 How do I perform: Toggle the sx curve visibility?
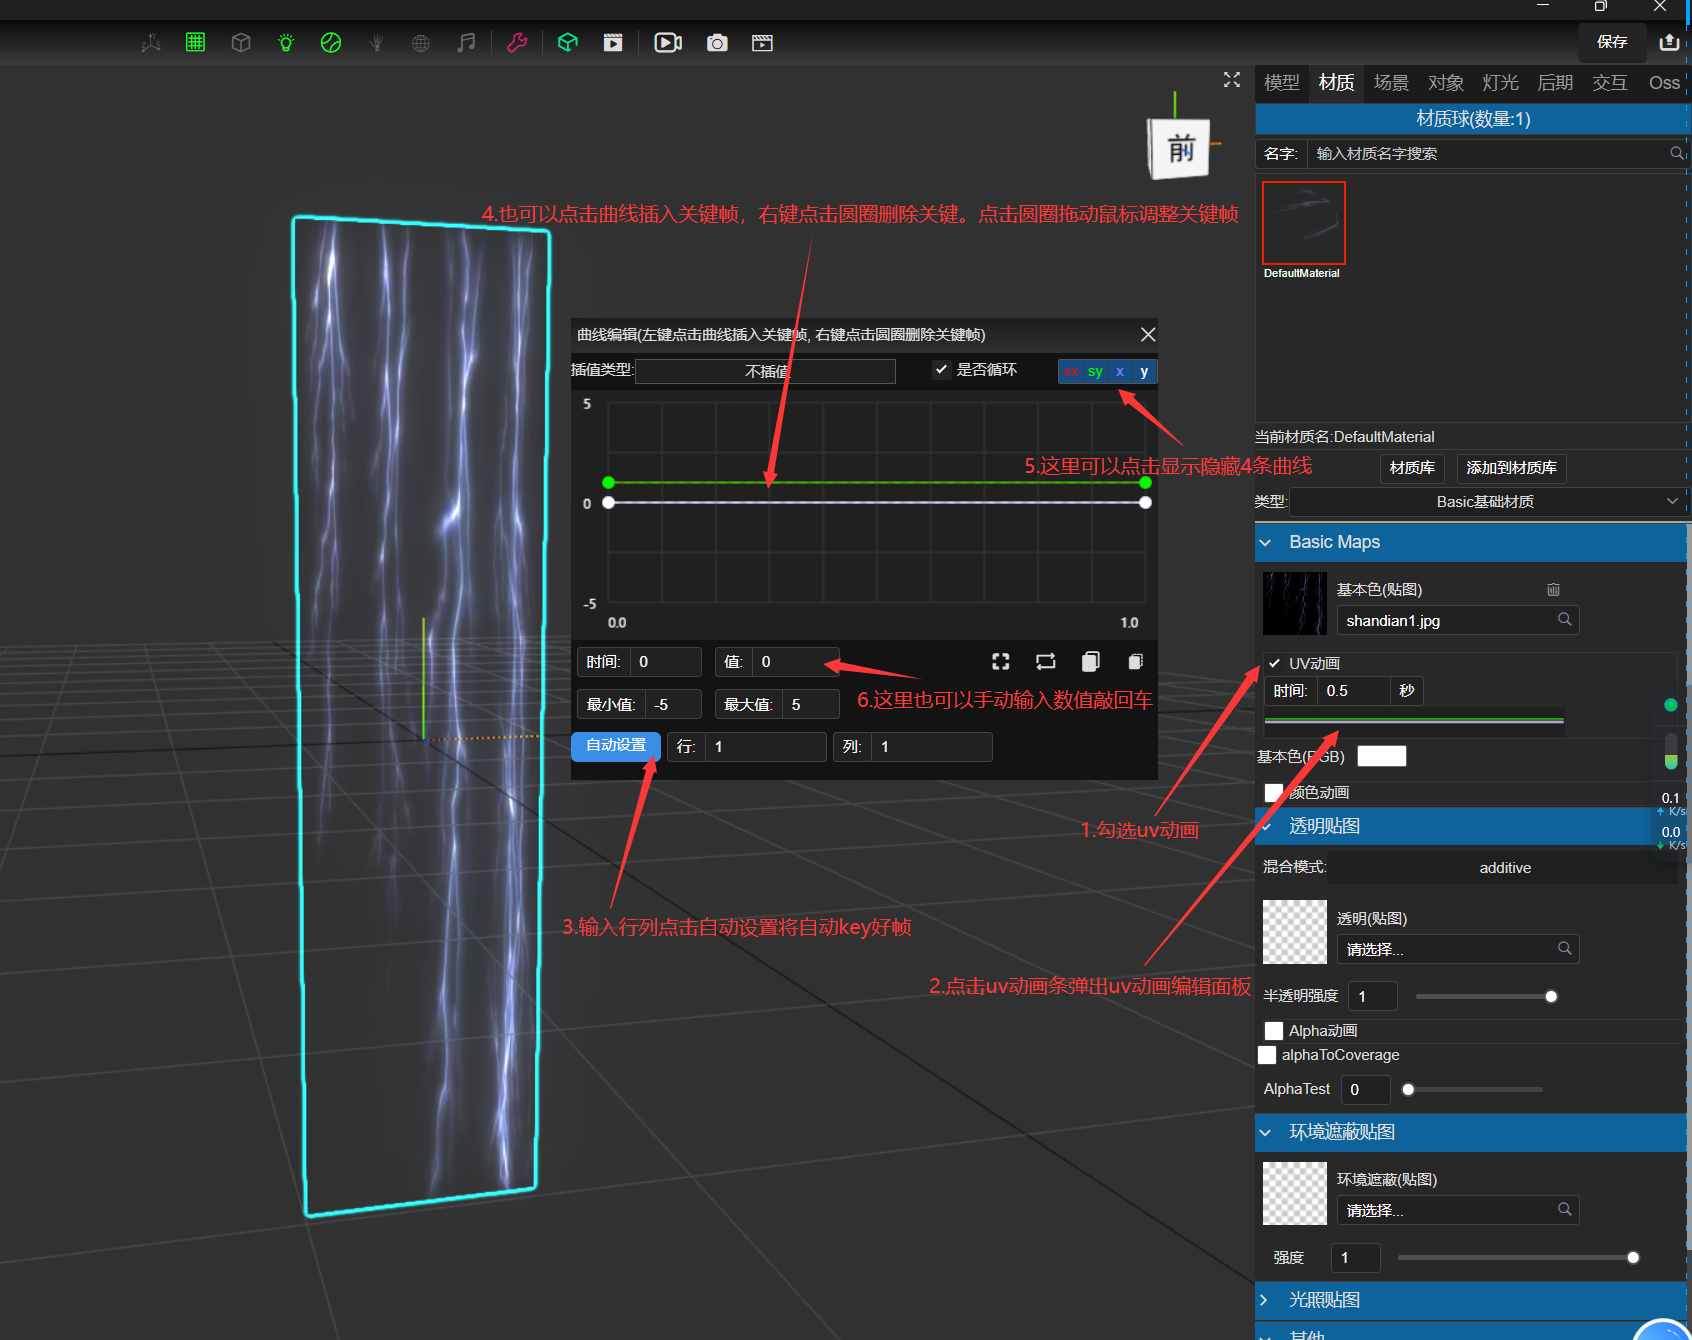[1070, 371]
